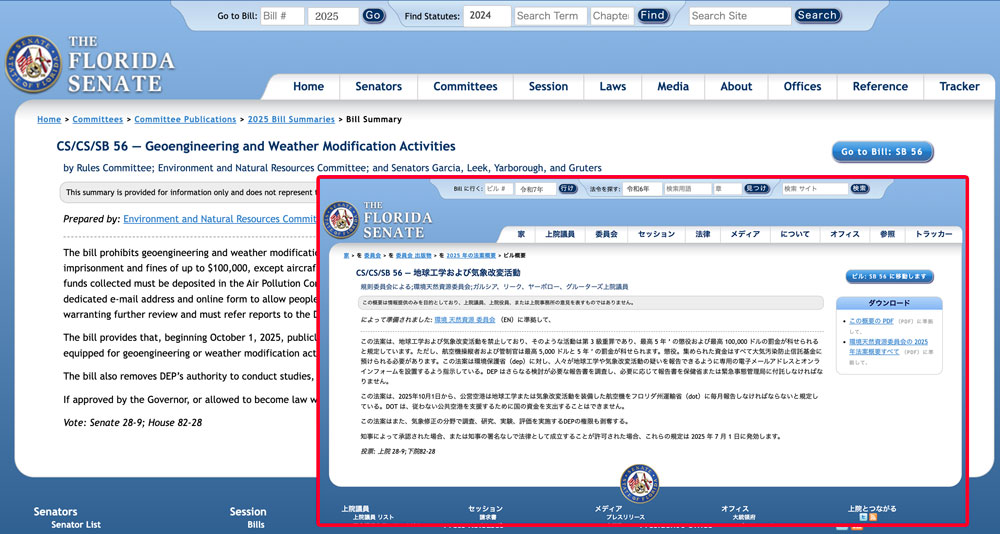Click the Find button for statutes search
The height and width of the screenshot is (534, 1000).
coord(652,16)
